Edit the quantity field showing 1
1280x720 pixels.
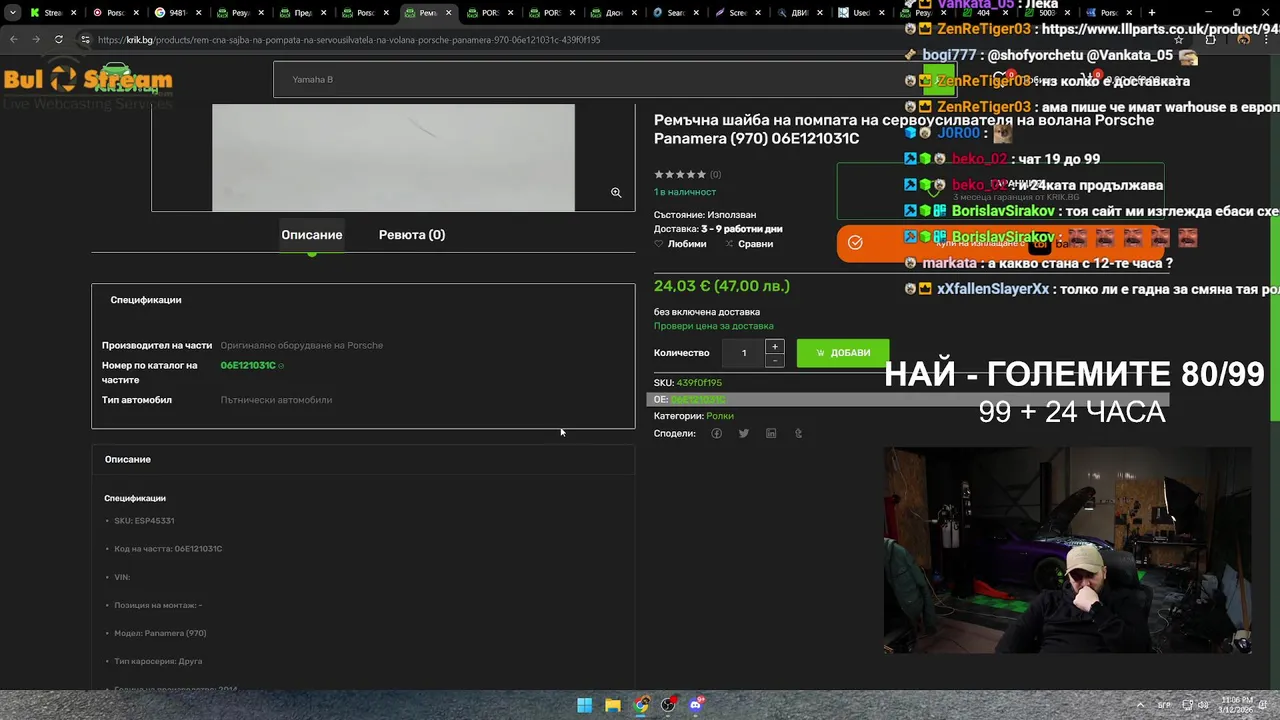pos(744,353)
